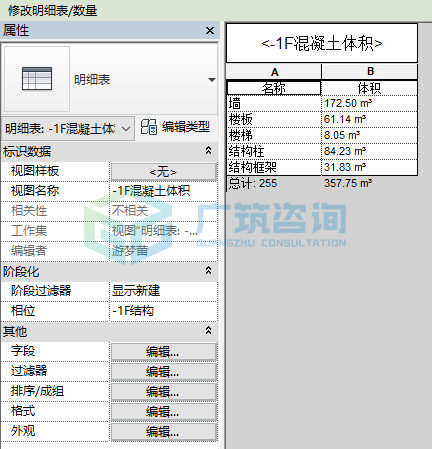Click the 视图样板 <无> button
Screen dimensions: 432x449
pyautogui.click(x=163, y=172)
